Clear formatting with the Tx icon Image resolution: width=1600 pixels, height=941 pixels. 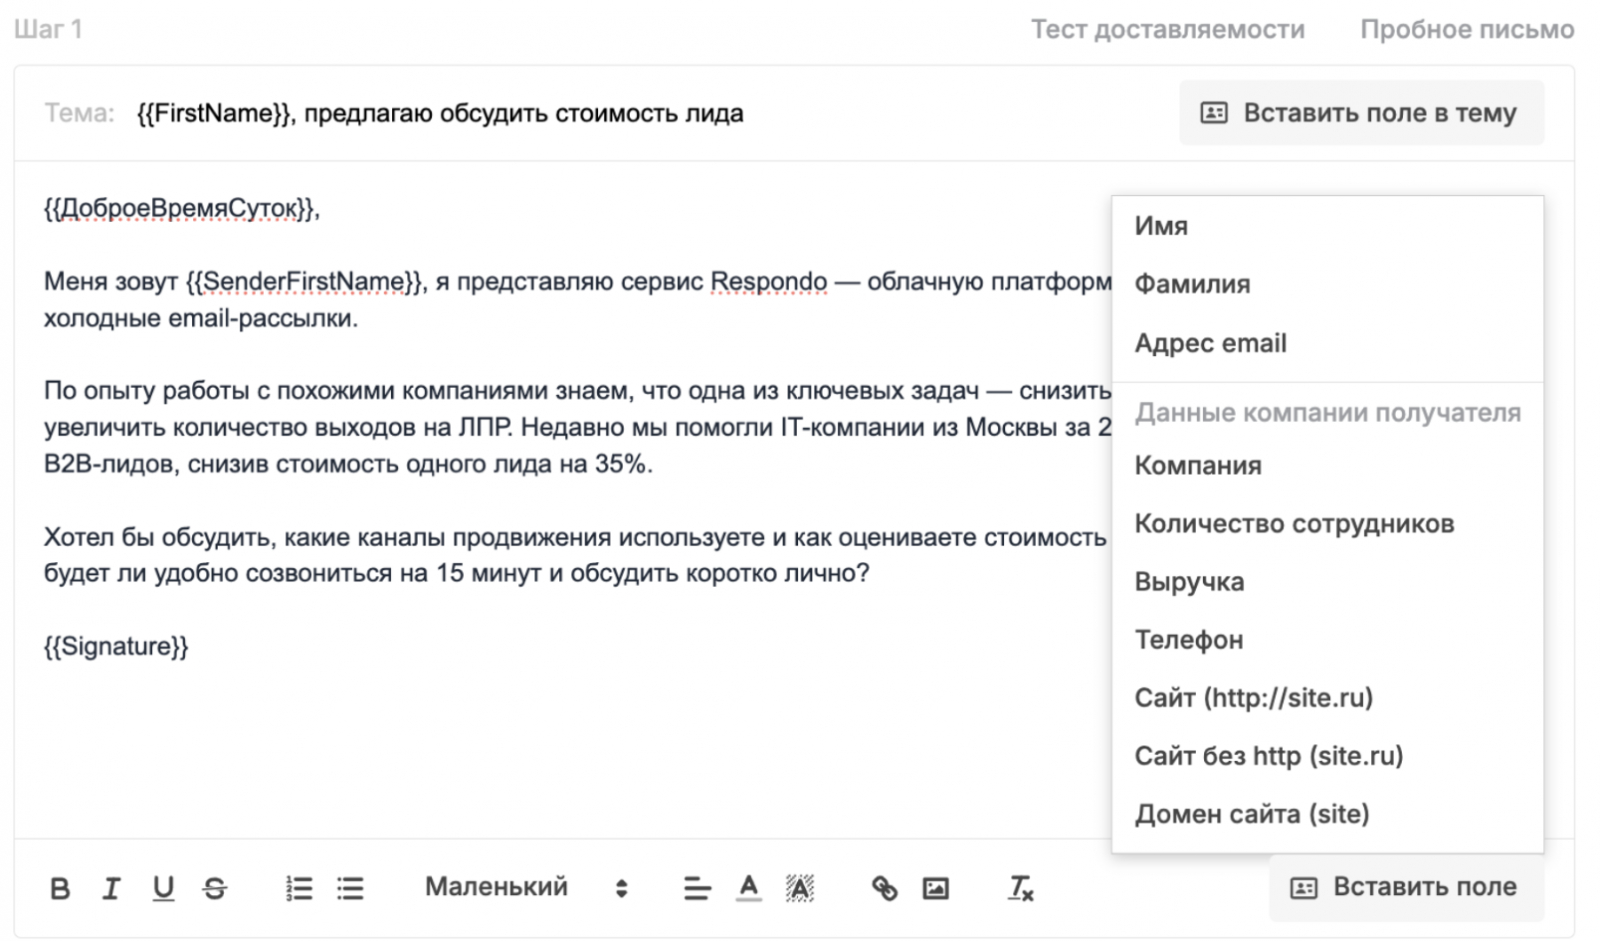(x=1020, y=887)
